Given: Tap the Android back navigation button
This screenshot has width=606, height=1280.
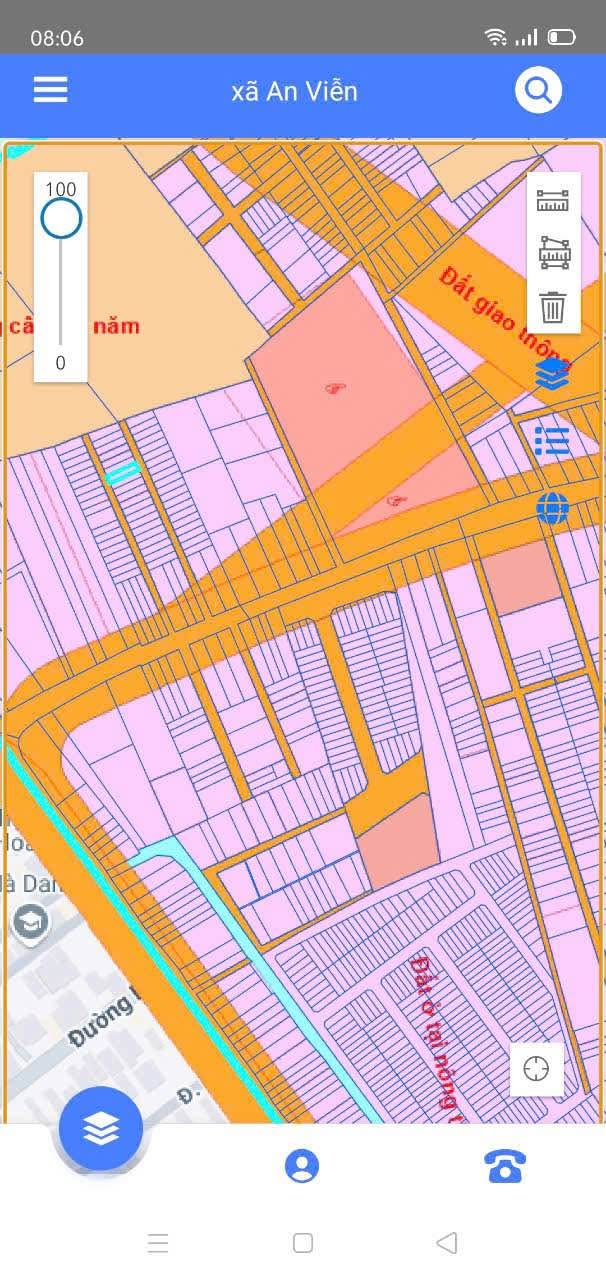Looking at the screenshot, I should click(x=447, y=1243).
